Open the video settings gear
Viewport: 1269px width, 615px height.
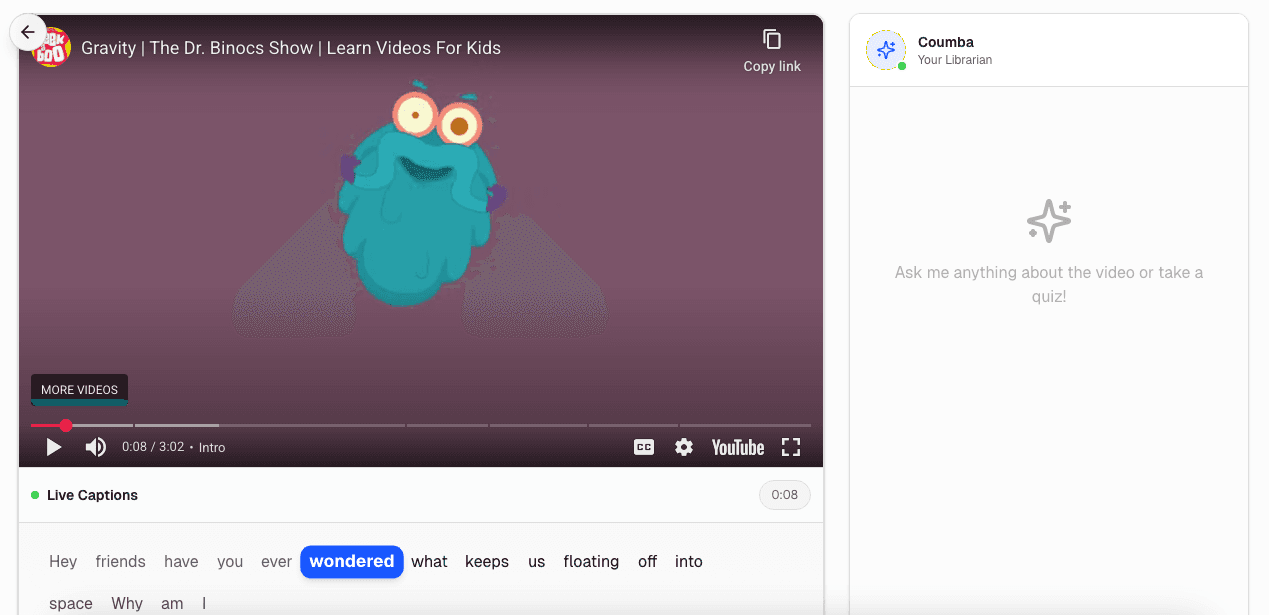click(684, 447)
